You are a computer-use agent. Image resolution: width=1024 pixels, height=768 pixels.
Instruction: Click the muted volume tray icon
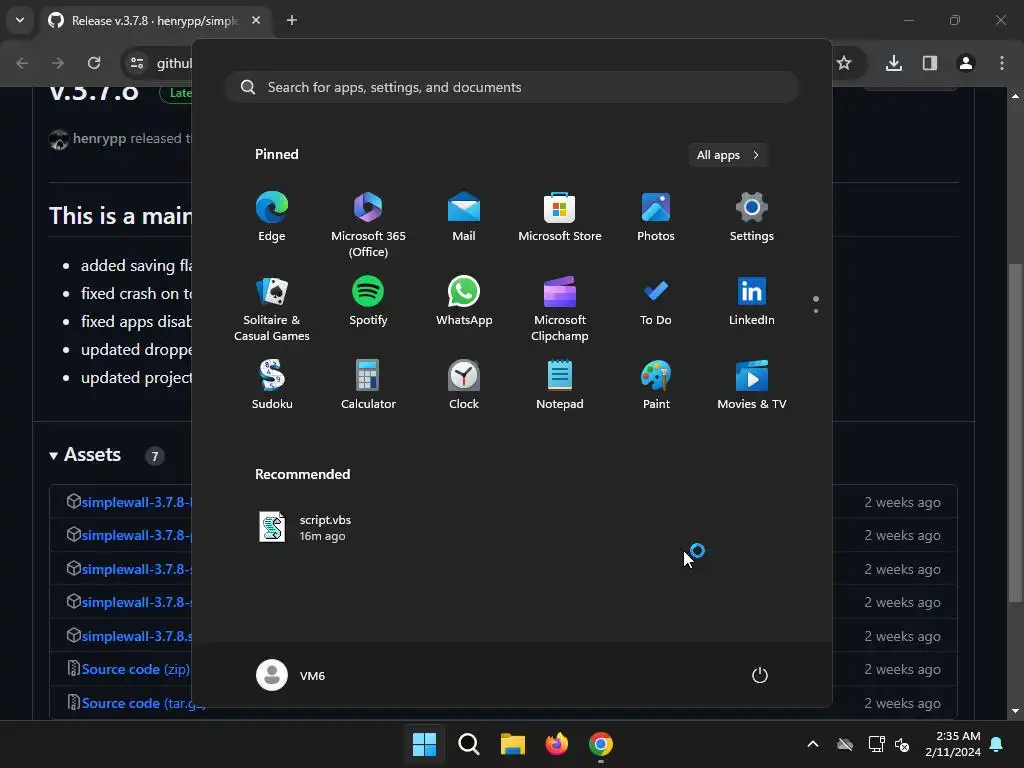click(x=902, y=744)
